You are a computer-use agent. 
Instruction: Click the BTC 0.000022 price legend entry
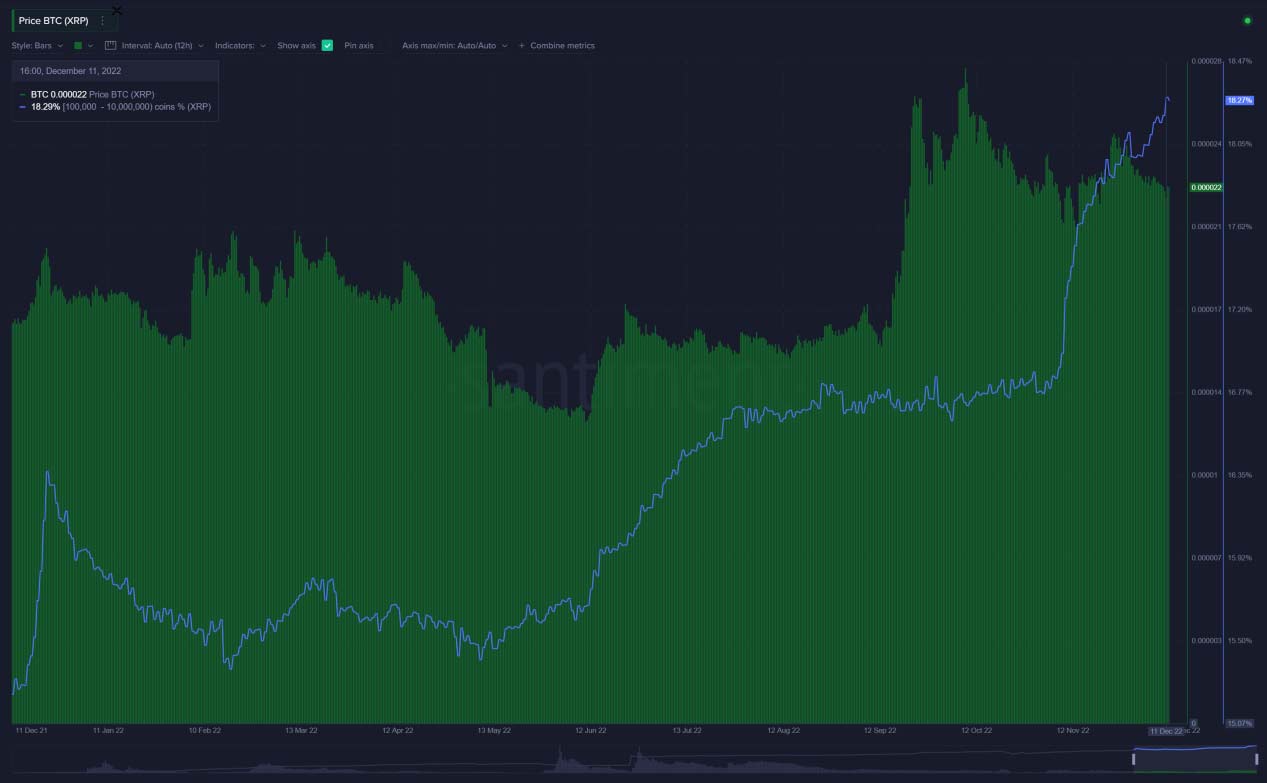92,94
